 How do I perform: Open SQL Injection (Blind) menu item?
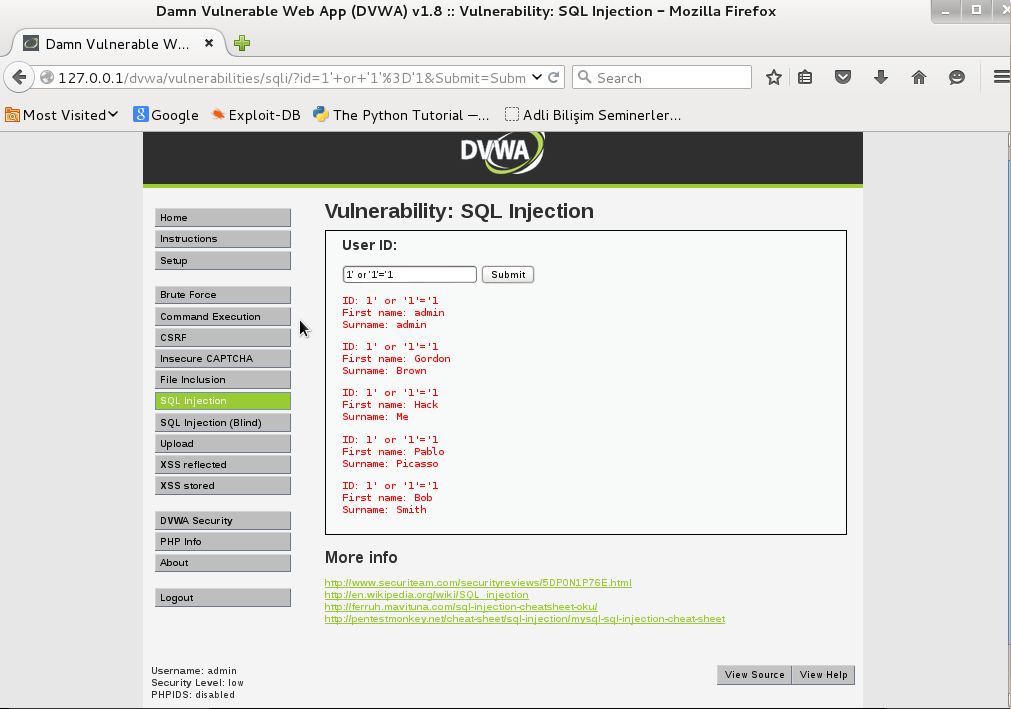click(222, 423)
